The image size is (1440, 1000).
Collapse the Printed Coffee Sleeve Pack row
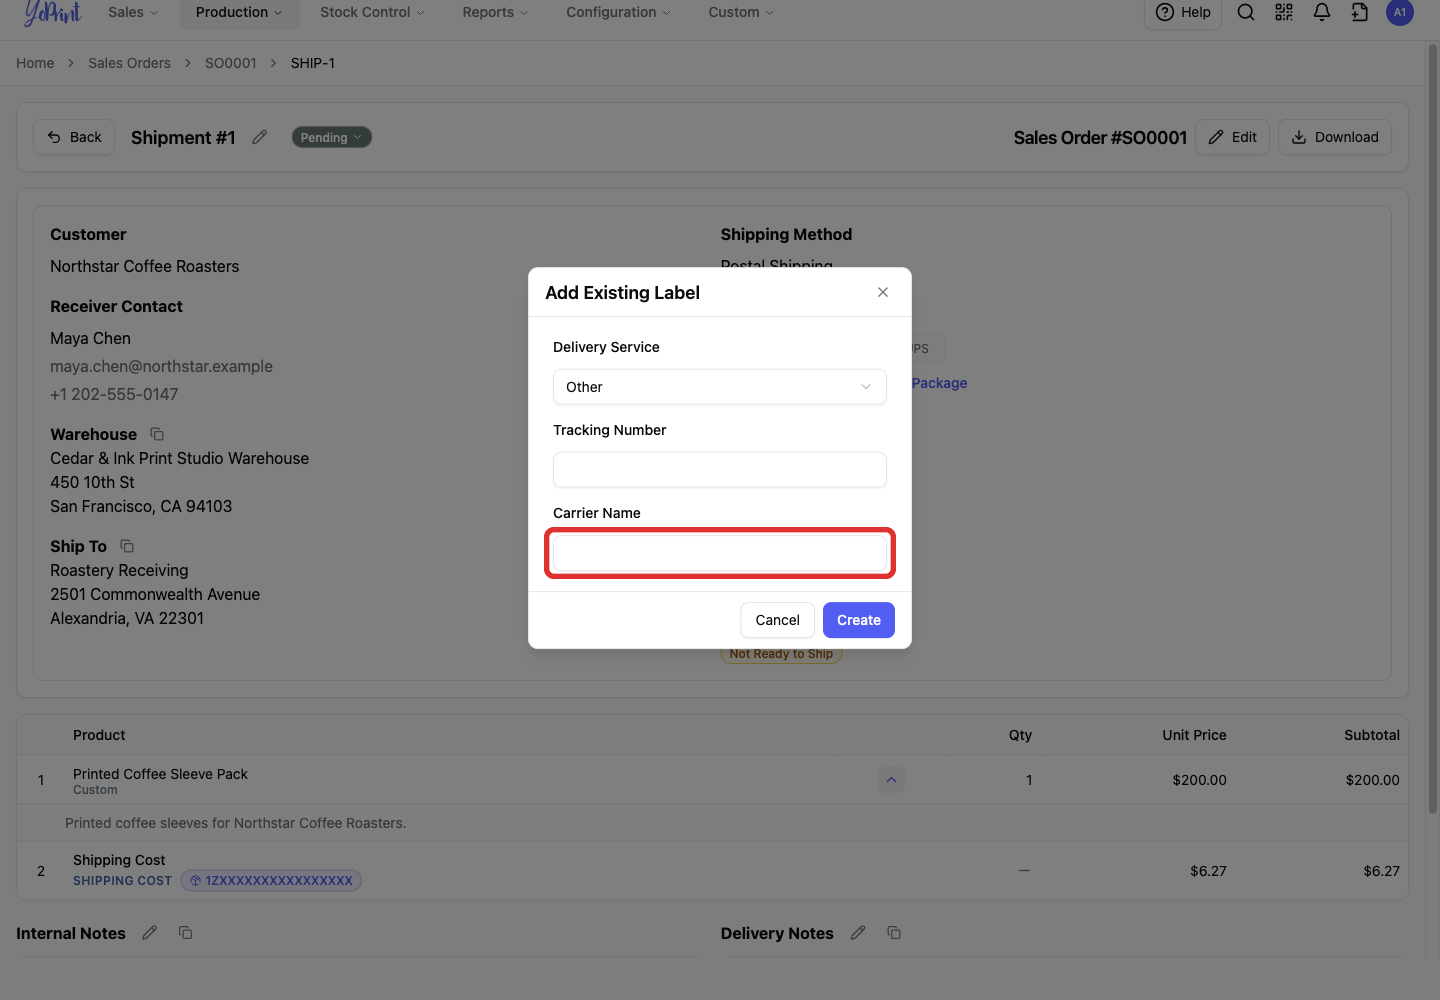point(891,780)
